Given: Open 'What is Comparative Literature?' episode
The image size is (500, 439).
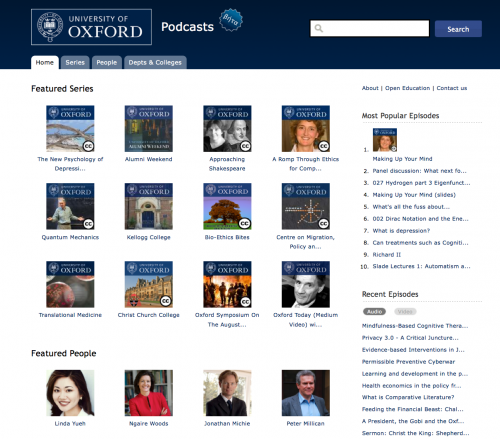Looking at the screenshot, I should coord(408,397).
